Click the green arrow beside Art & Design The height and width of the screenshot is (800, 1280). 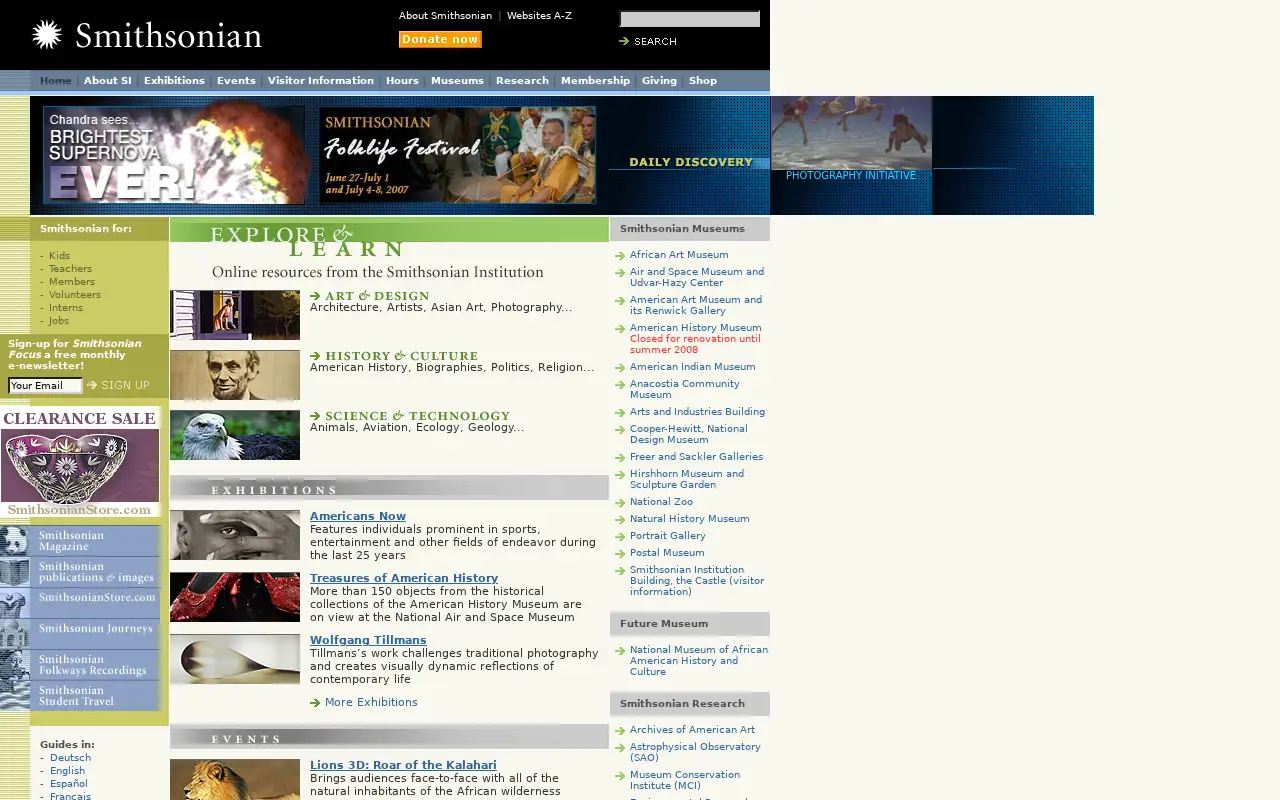[315, 296]
